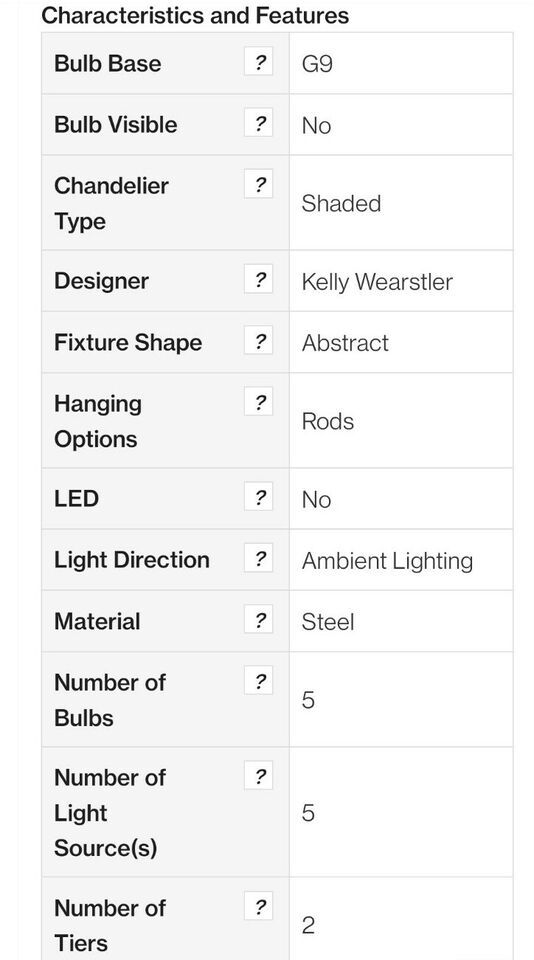Show help for Number of Tiers
Screen dimensions: 534x960
(258, 906)
